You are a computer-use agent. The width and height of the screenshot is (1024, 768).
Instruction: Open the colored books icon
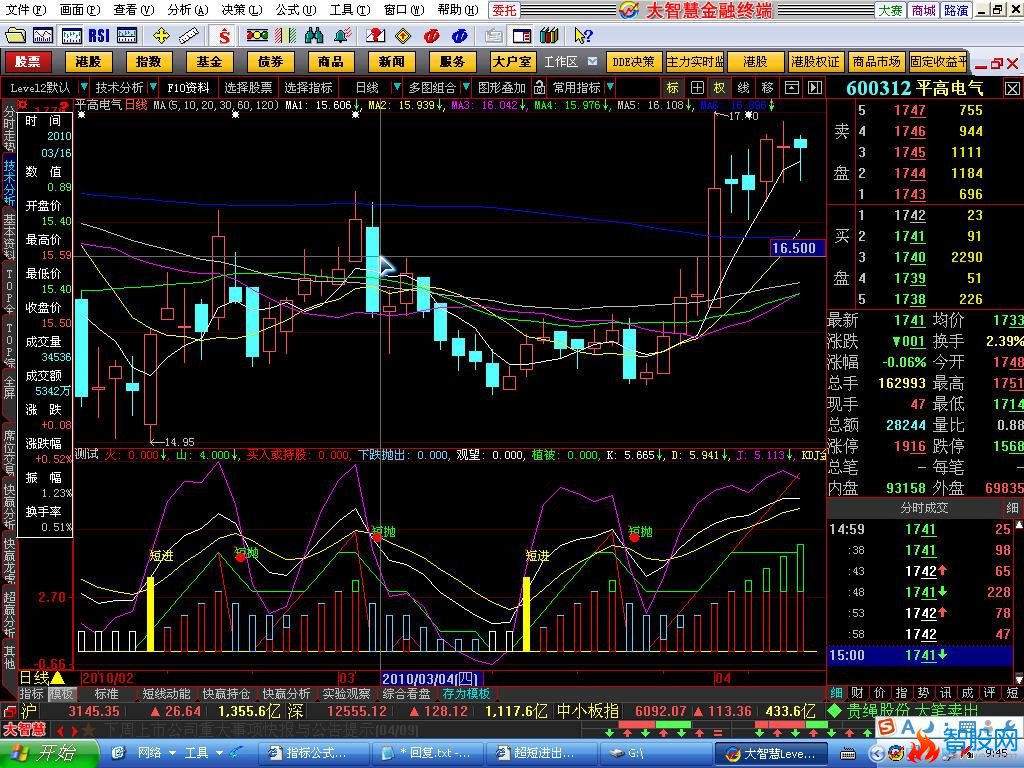(x=549, y=35)
